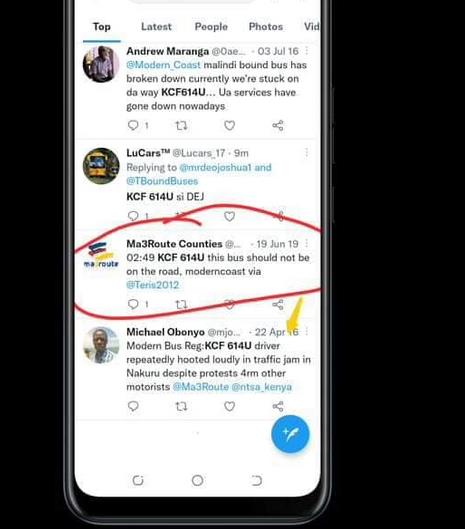Switch to the People tab
Image resolution: width=465 pixels, height=529 pixels.
[211, 27]
